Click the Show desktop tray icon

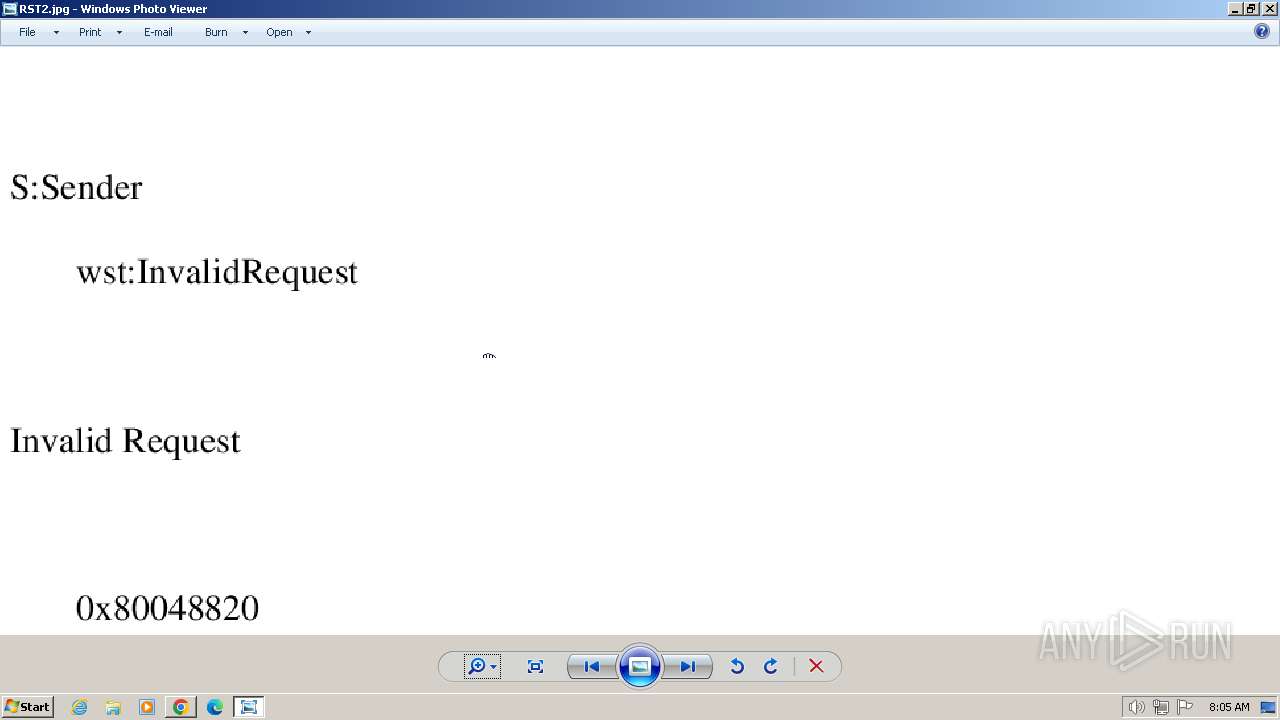[1268, 707]
